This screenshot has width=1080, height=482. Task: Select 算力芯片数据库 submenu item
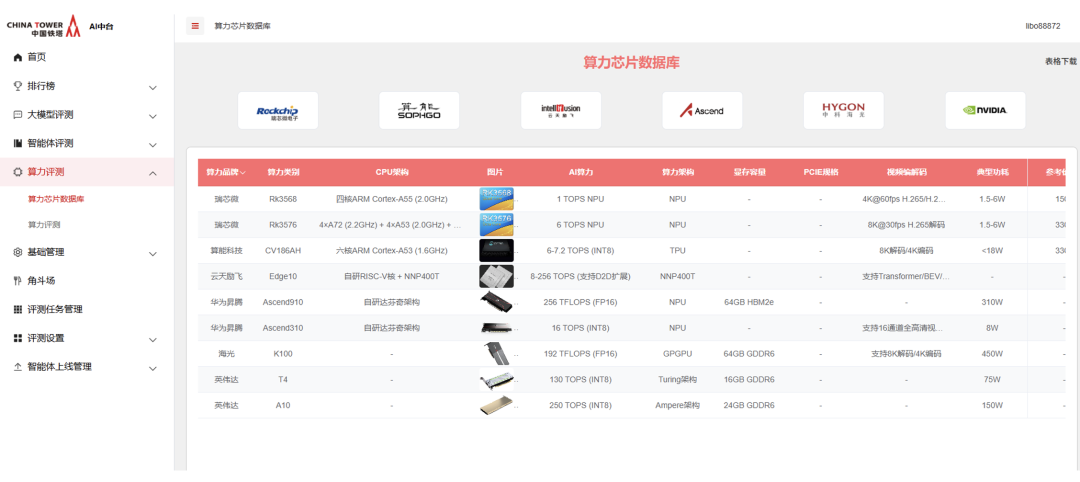tap(56, 199)
